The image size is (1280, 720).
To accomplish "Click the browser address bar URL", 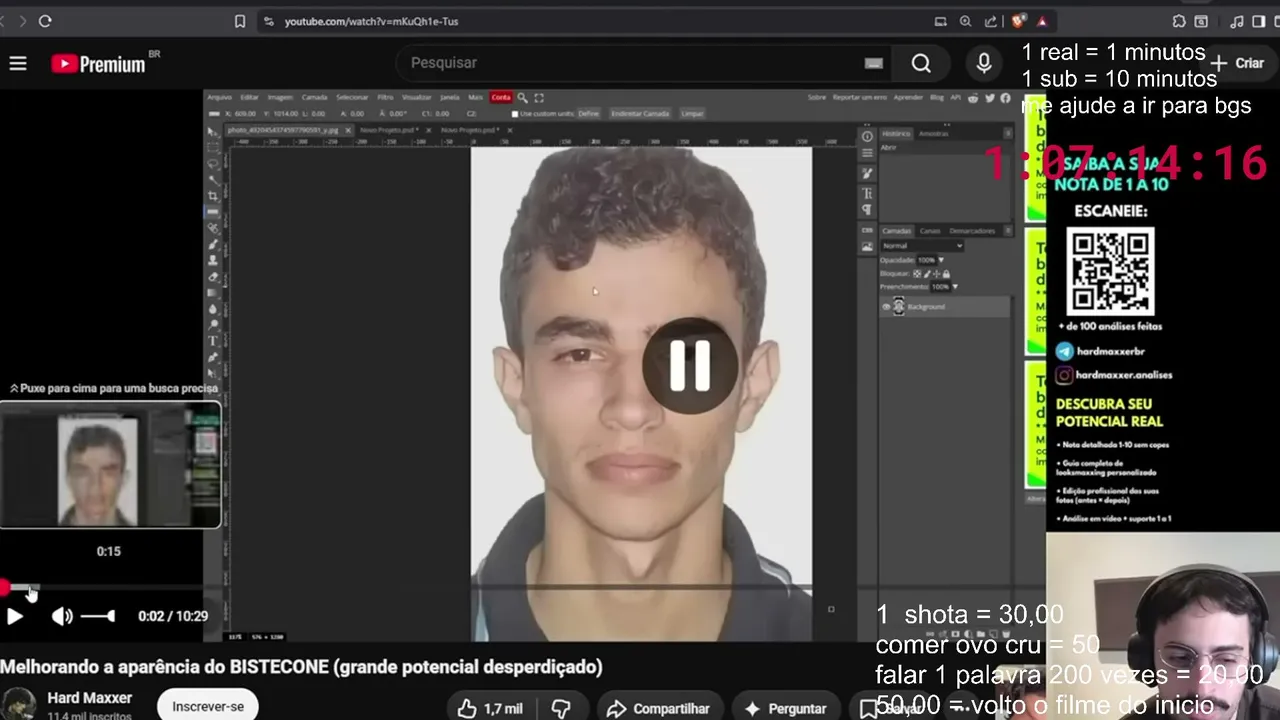I will point(371,21).
